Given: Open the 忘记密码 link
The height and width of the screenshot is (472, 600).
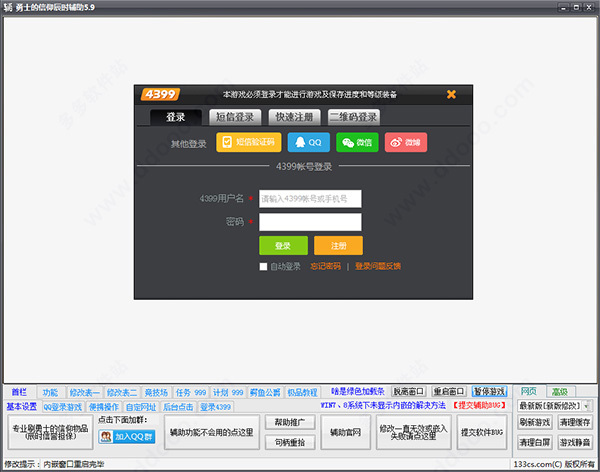Looking at the screenshot, I should click(x=326, y=266).
